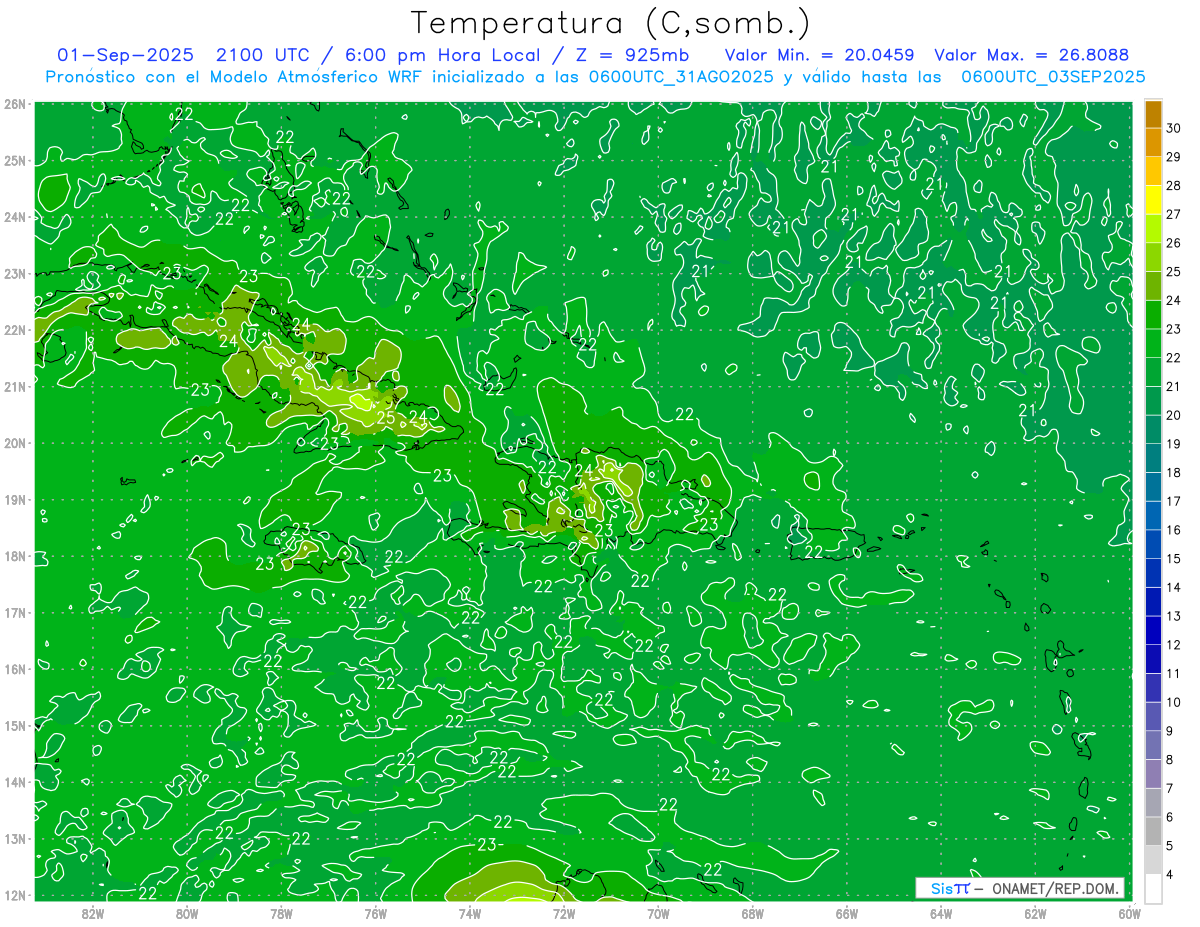Click the "23N" latitude axis label

pos(14,274)
